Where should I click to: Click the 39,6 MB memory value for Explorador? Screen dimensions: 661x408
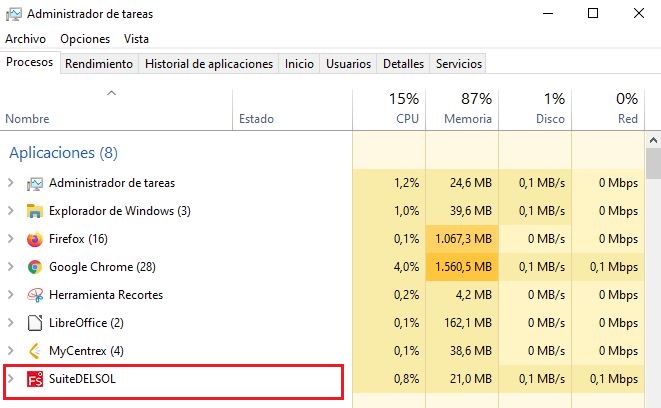(x=470, y=211)
